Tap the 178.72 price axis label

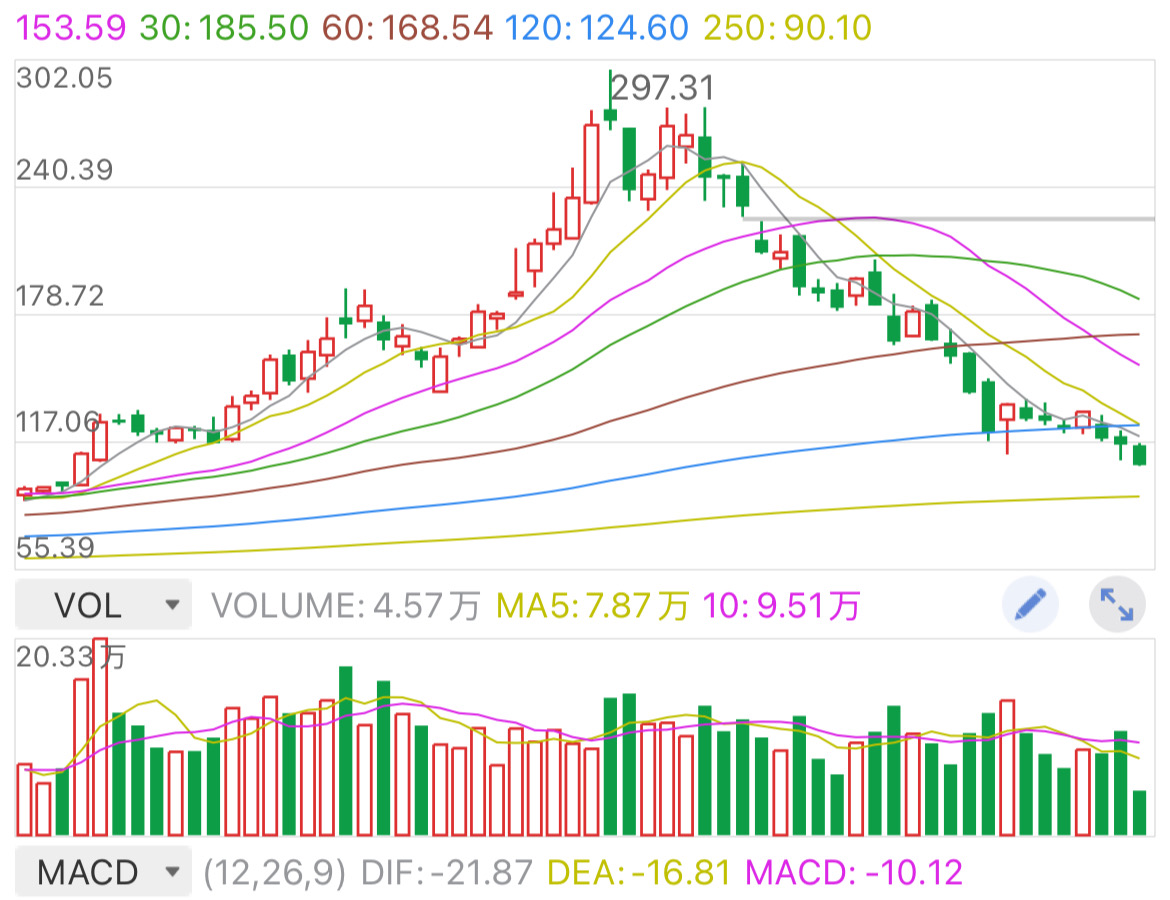[60, 296]
